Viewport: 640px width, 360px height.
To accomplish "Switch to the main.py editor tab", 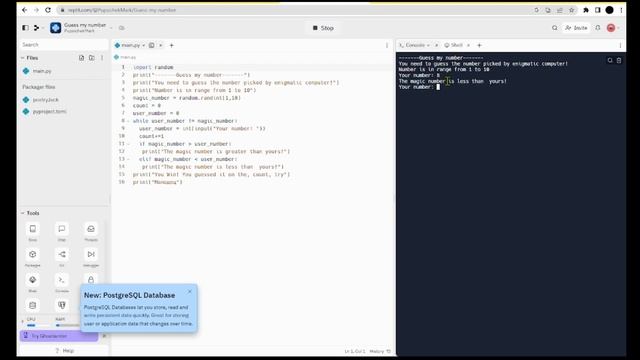I will 130,45.
